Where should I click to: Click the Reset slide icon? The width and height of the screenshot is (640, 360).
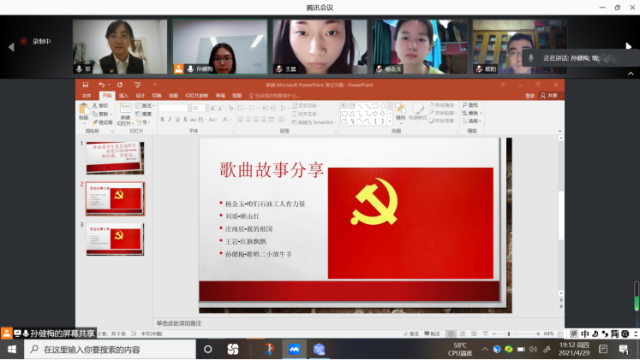tap(144, 114)
